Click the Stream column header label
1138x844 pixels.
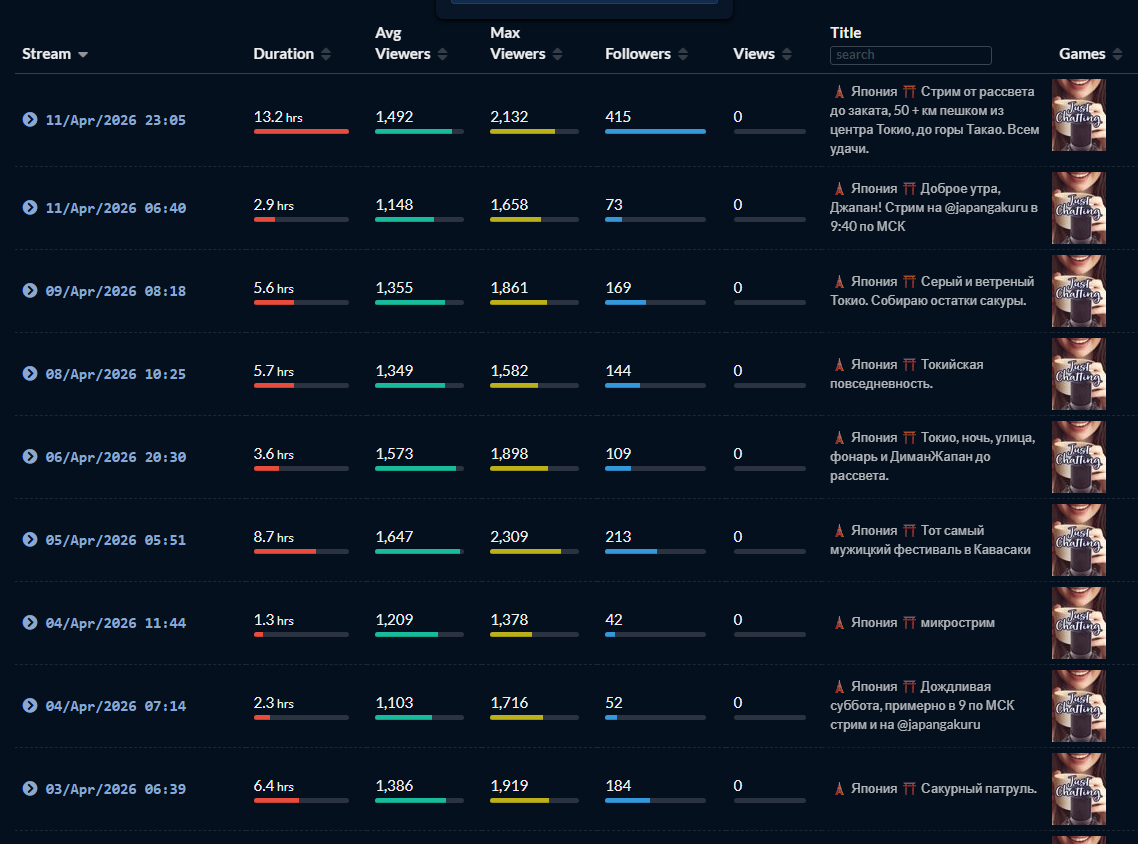[46, 54]
